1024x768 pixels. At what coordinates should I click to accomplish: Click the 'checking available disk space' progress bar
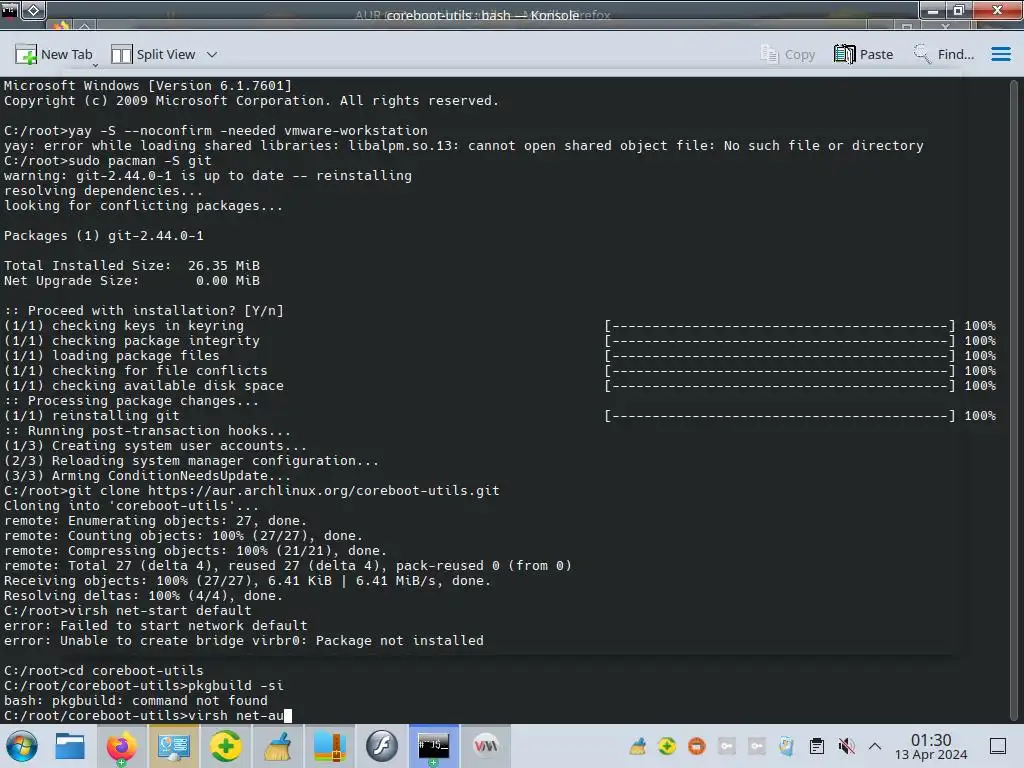click(x=779, y=385)
